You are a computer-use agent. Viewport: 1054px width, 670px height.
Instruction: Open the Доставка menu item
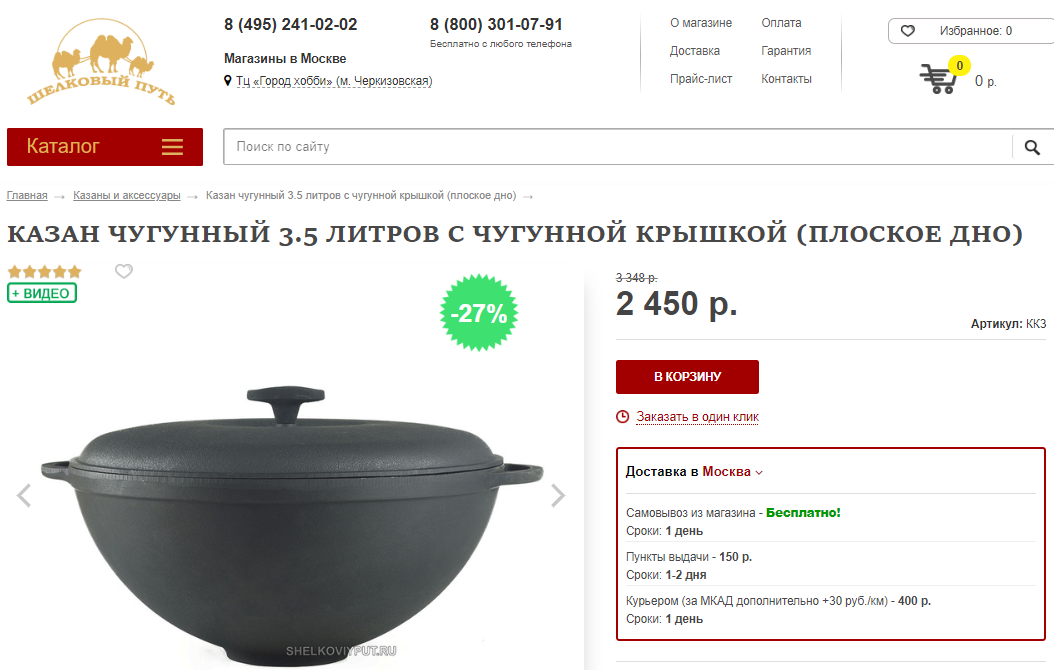click(694, 51)
